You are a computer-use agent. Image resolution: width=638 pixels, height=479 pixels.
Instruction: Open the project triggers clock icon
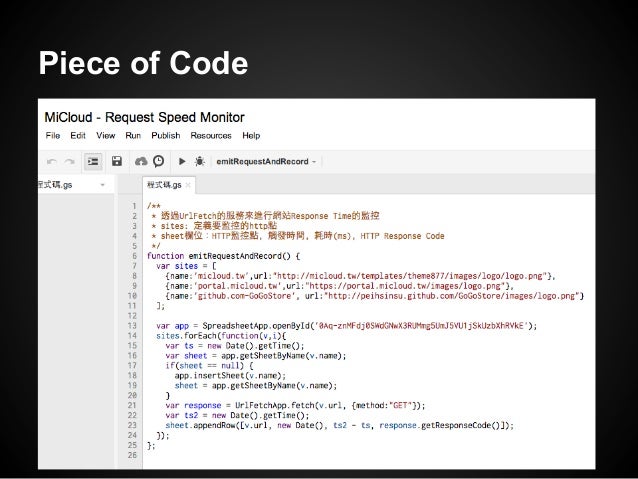(x=159, y=162)
